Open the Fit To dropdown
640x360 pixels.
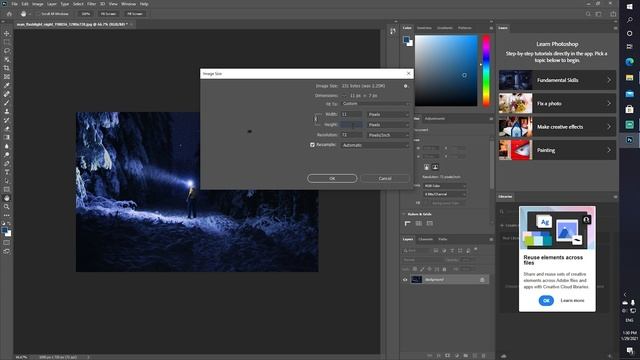point(375,104)
